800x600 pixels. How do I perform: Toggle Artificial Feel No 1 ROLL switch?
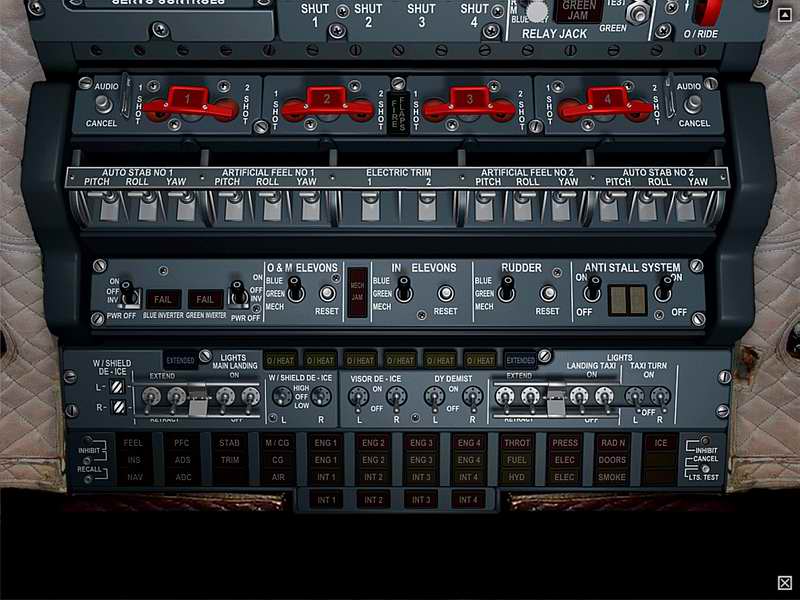pyautogui.click(x=272, y=207)
